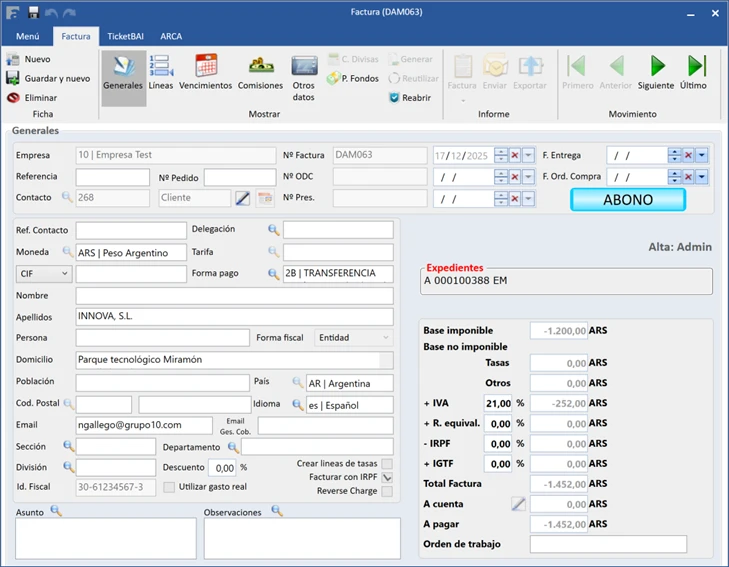Click Guardar y nuevo

click(x=48, y=78)
